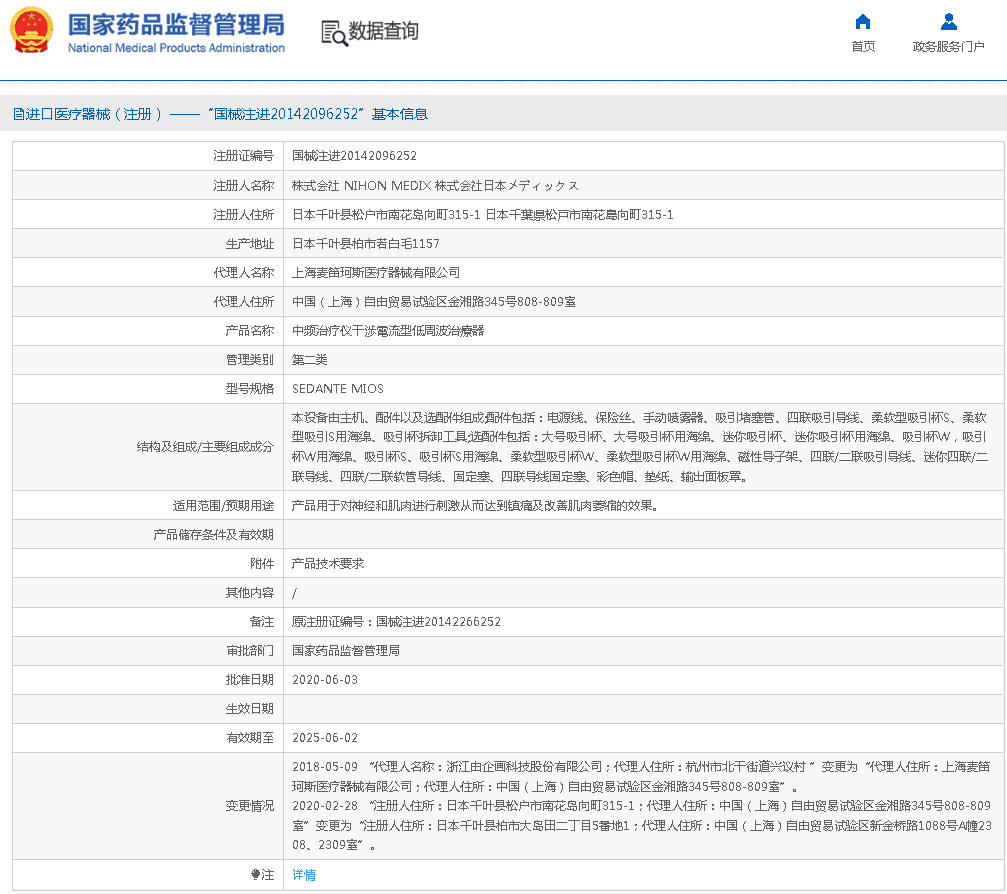Click the 适用范围/预期用途 label
Image resolution: width=1007 pixels, height=894 pixels.
click(223, 505)
